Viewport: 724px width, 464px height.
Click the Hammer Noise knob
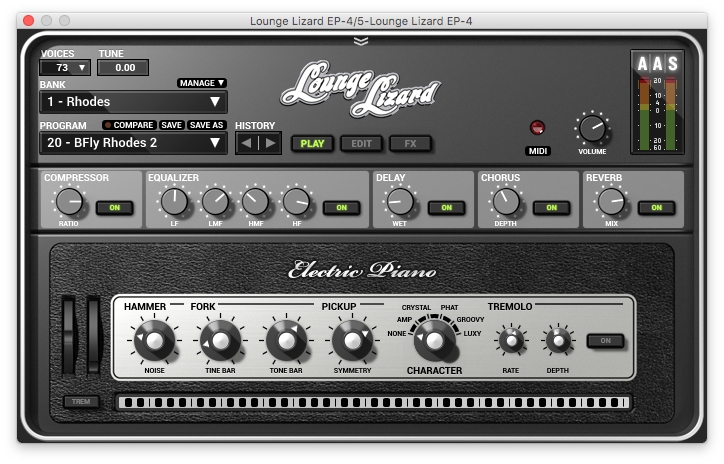[155, 341]
